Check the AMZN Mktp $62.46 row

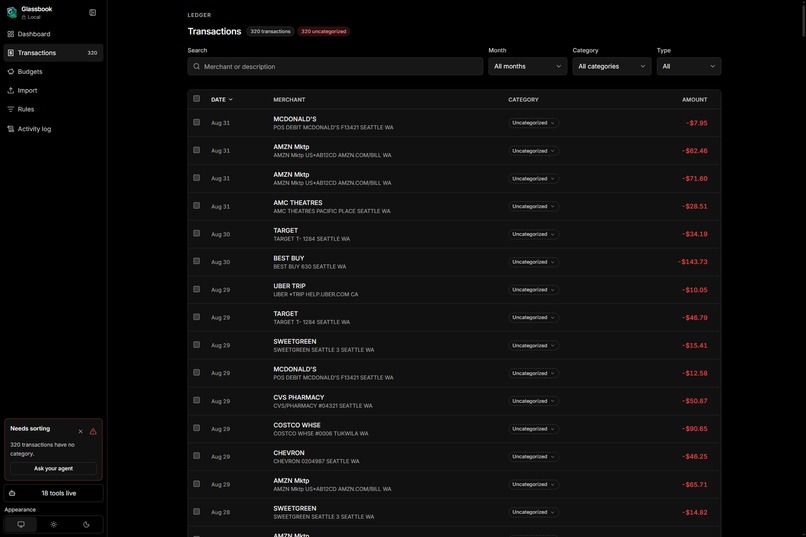click(x=196, y=150)
